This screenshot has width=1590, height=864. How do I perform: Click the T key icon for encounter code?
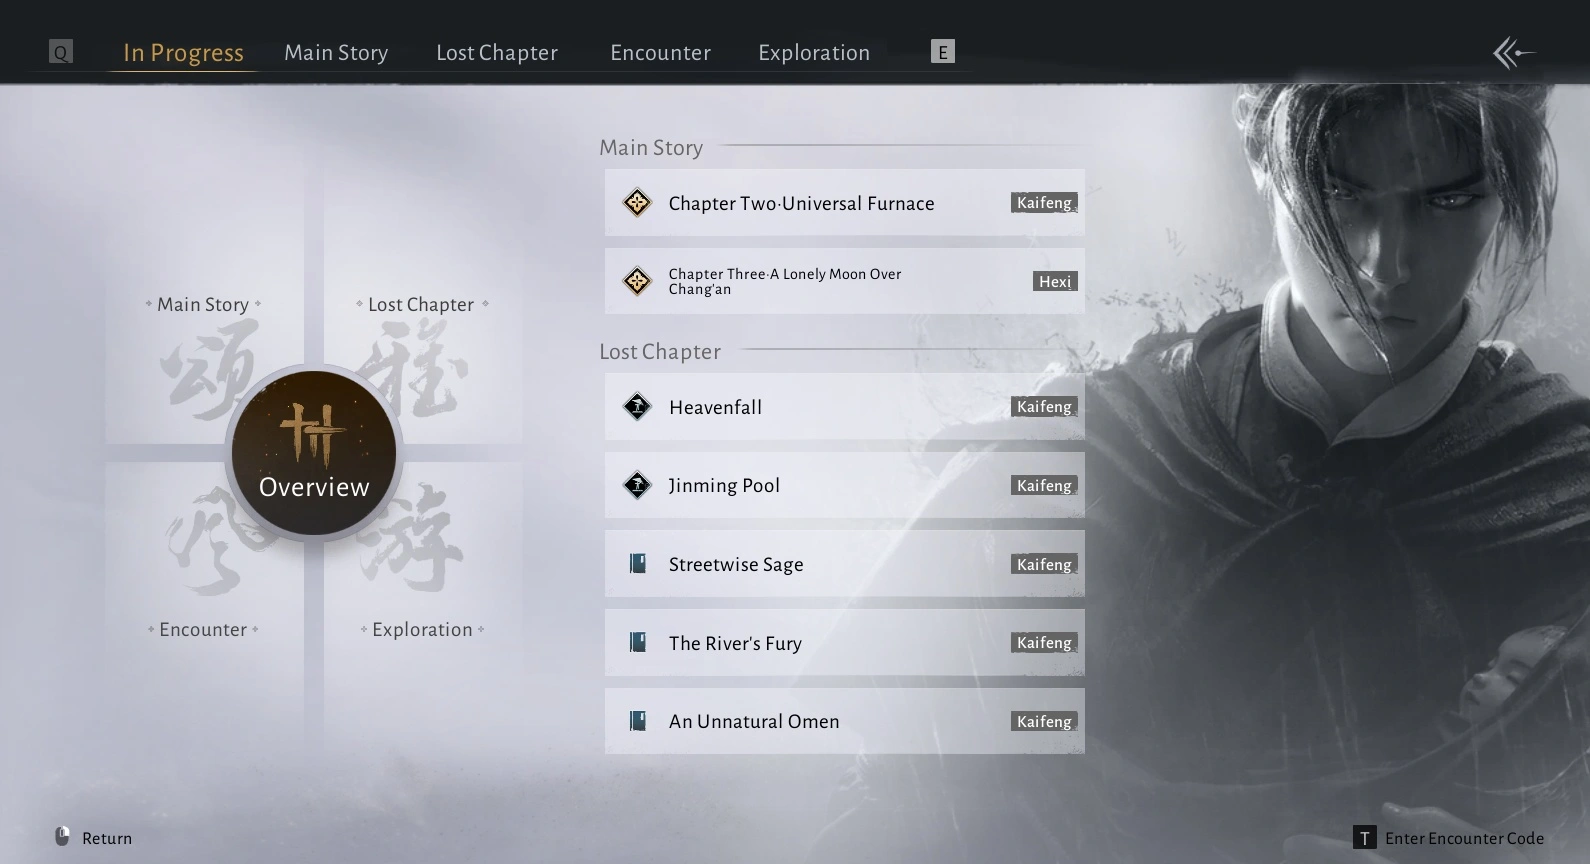point(1364,838)
